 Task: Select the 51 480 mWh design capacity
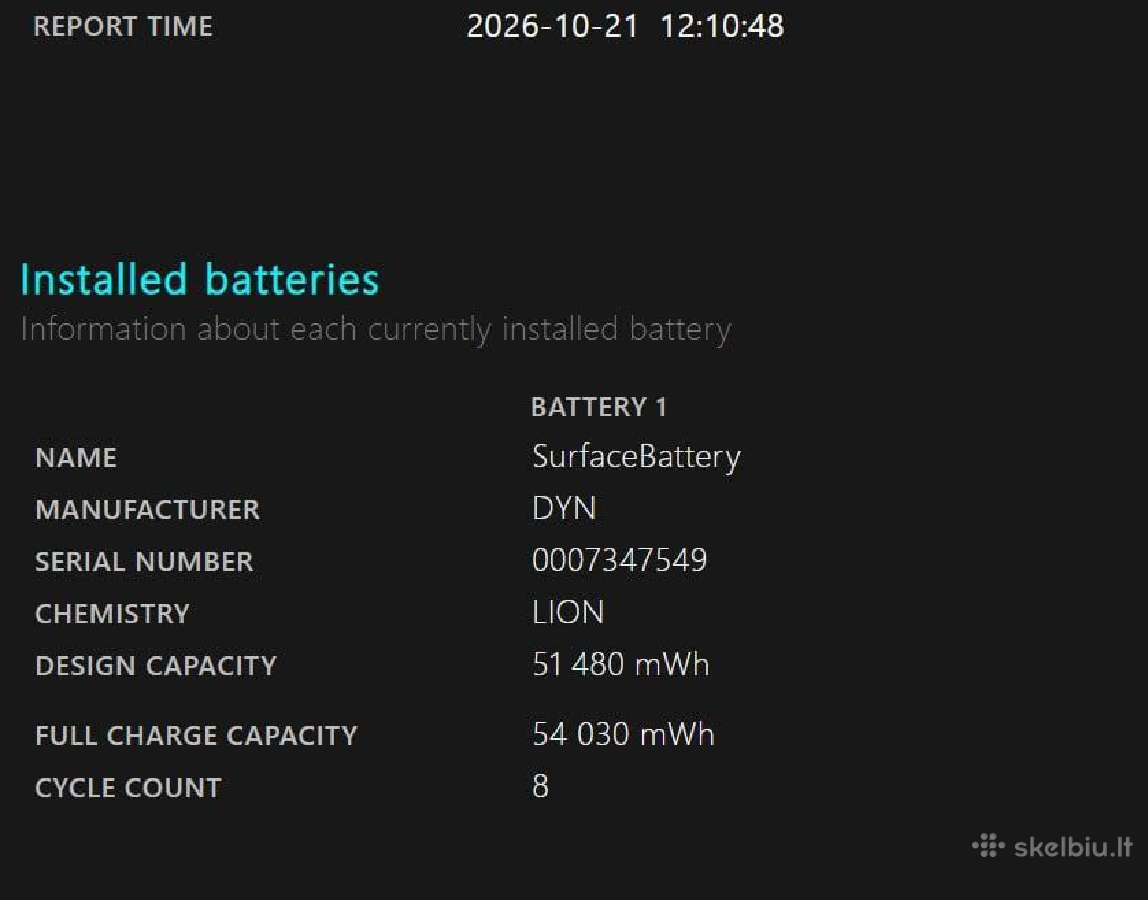pyautogui.click(x=621, y=664)
